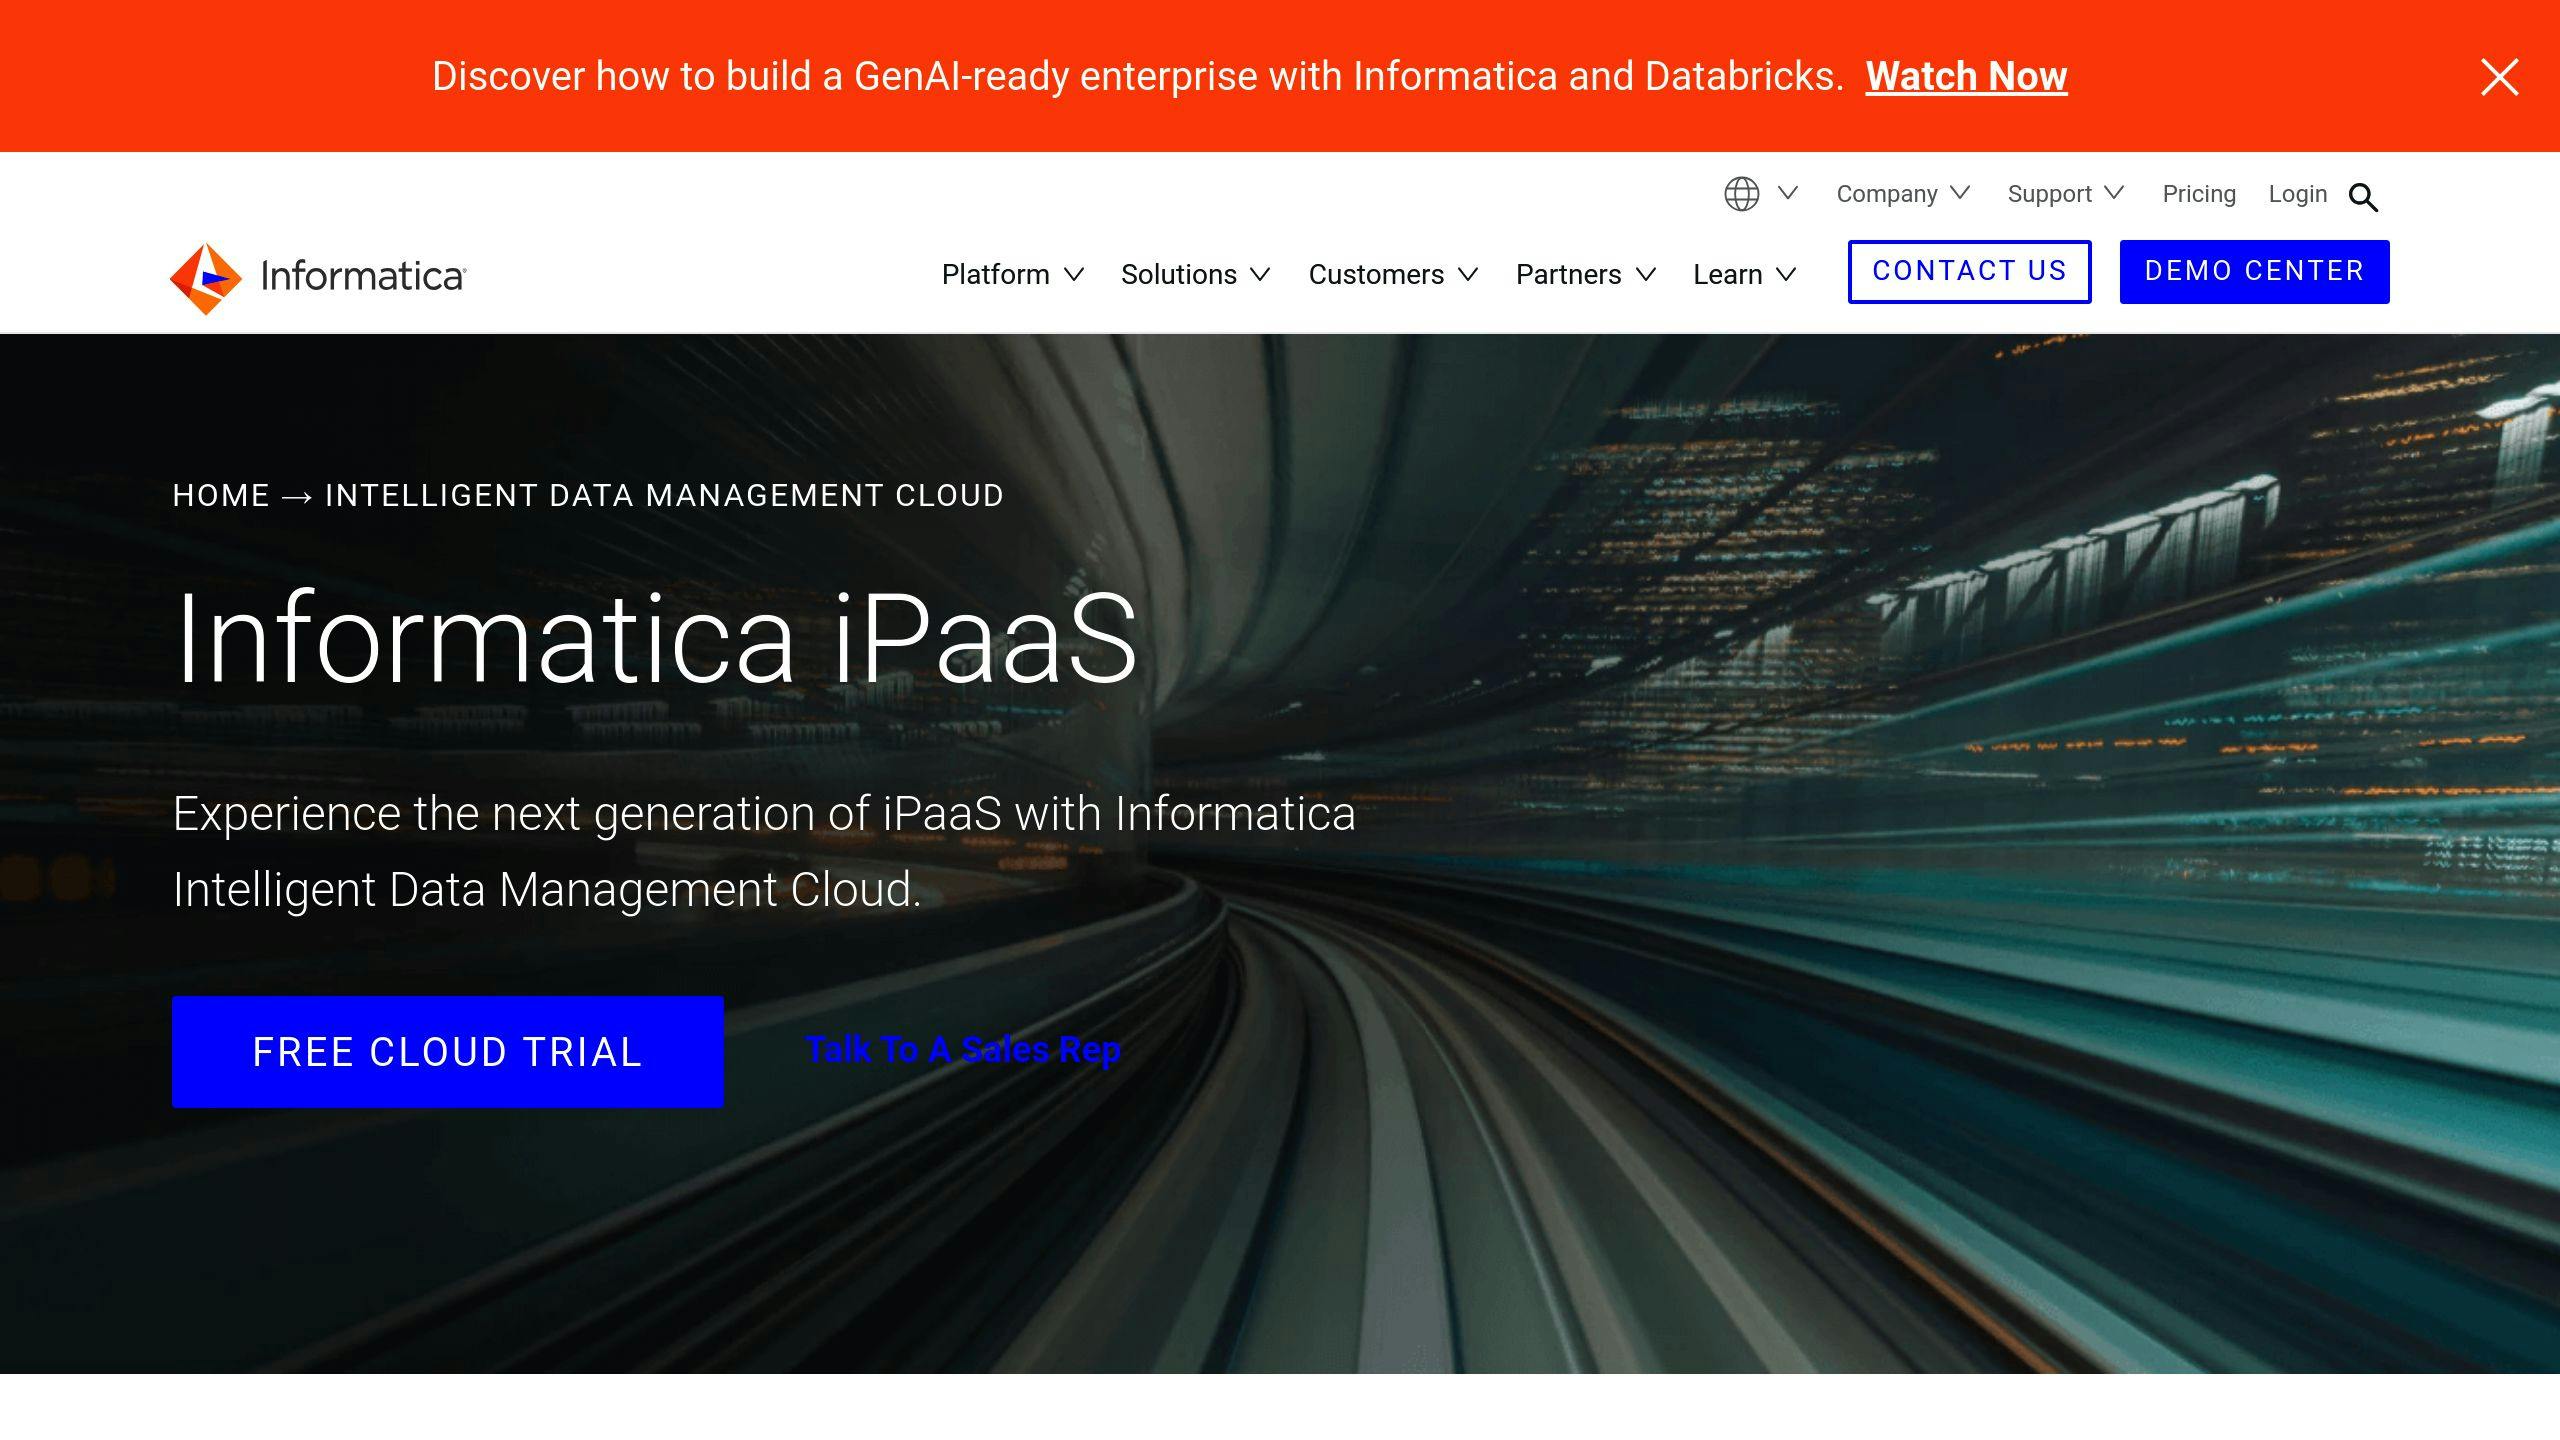Open the Support menu
This screenshot has height=1440, width=2560.
tap(2065, 194)
